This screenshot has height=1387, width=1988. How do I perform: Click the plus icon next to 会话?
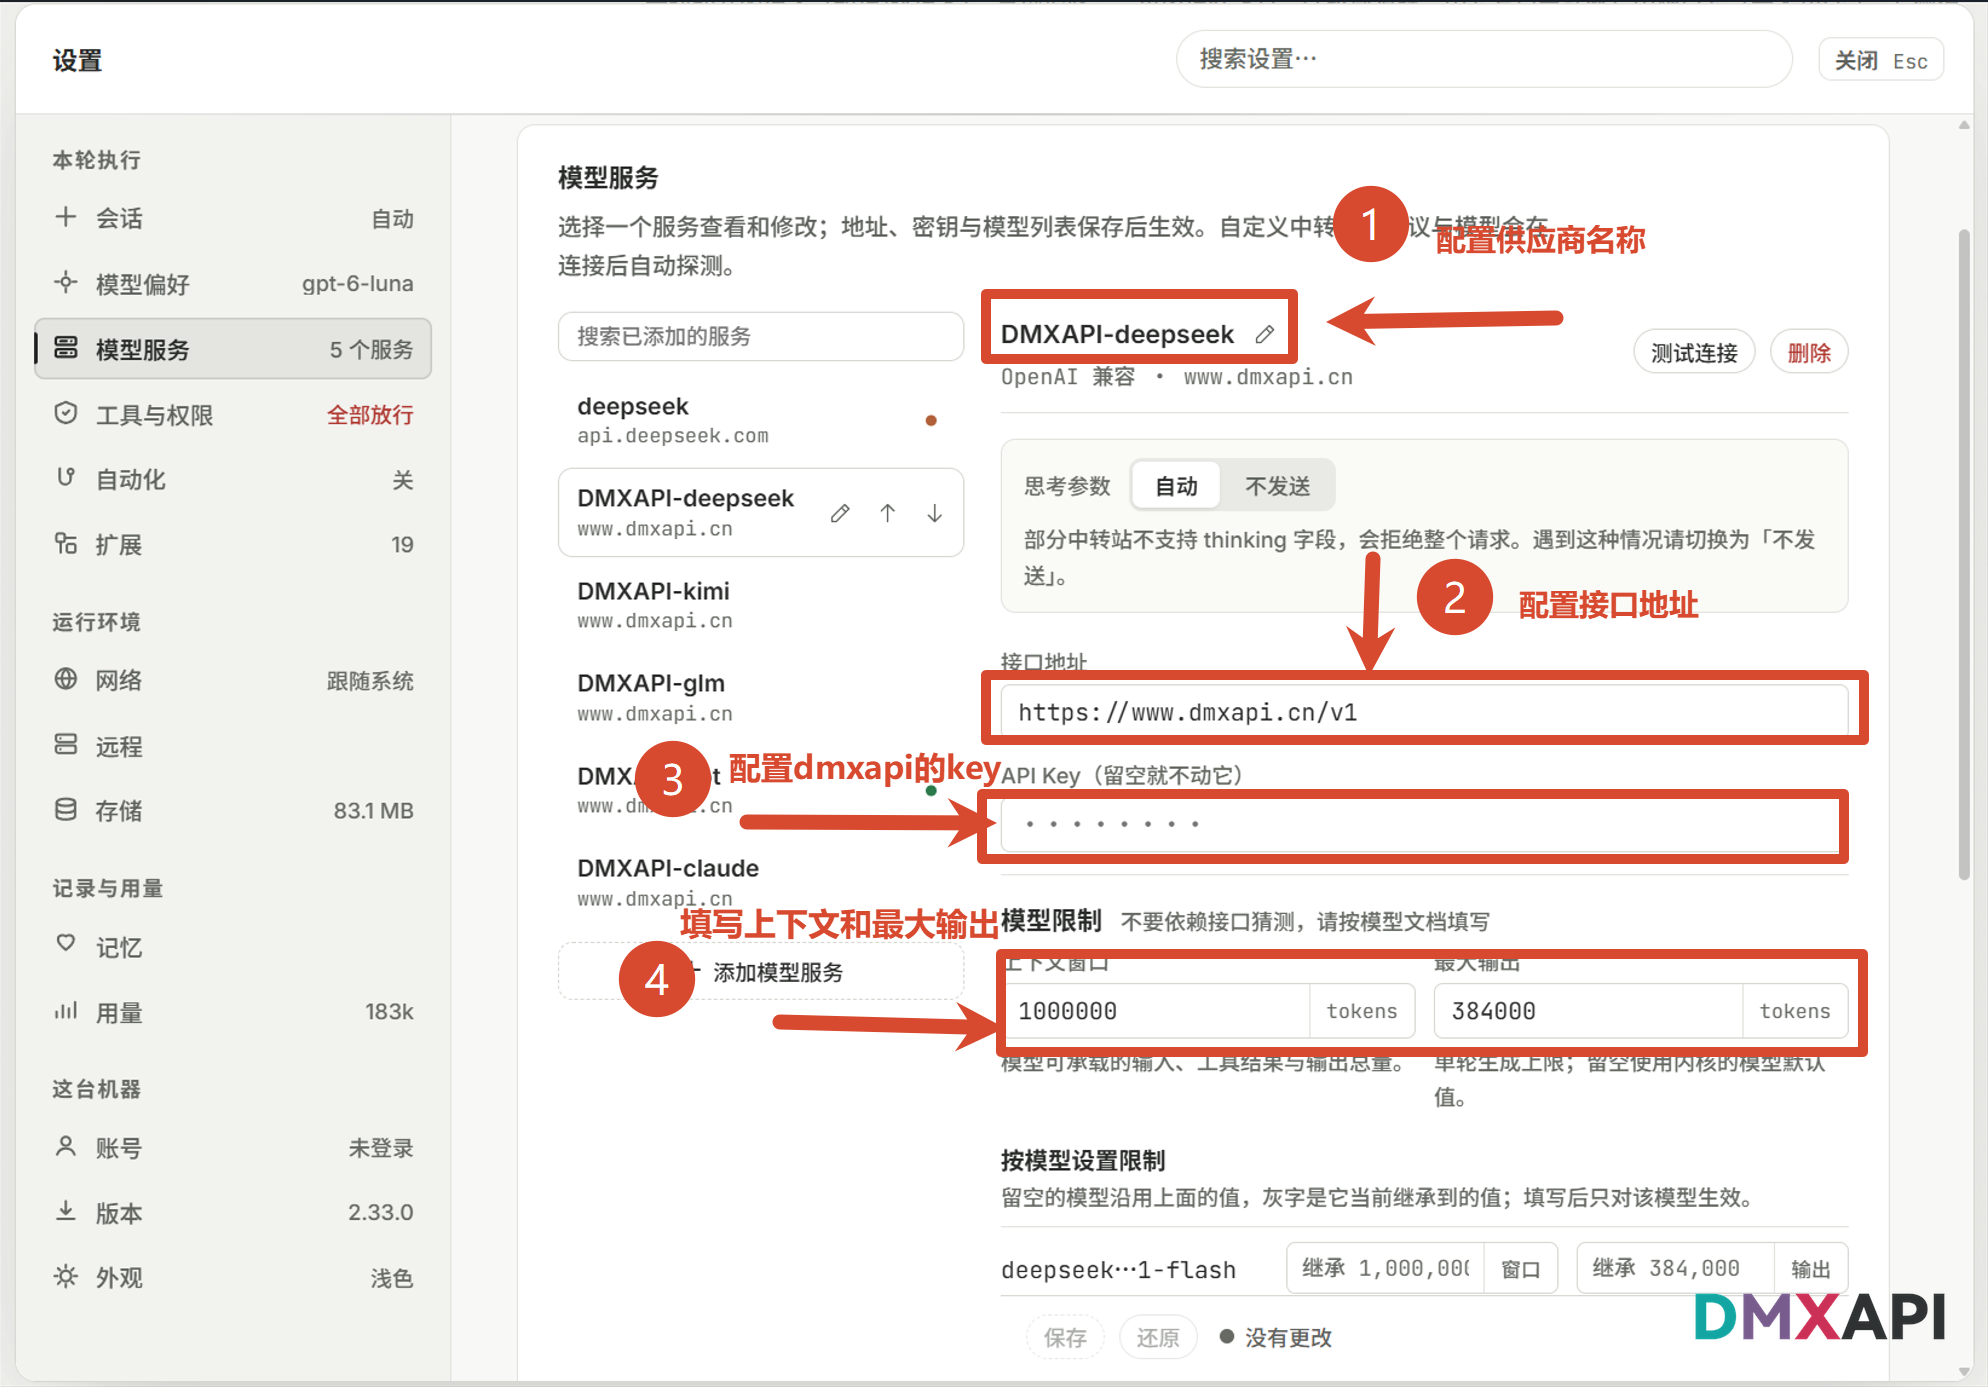[x=66, y=217]
